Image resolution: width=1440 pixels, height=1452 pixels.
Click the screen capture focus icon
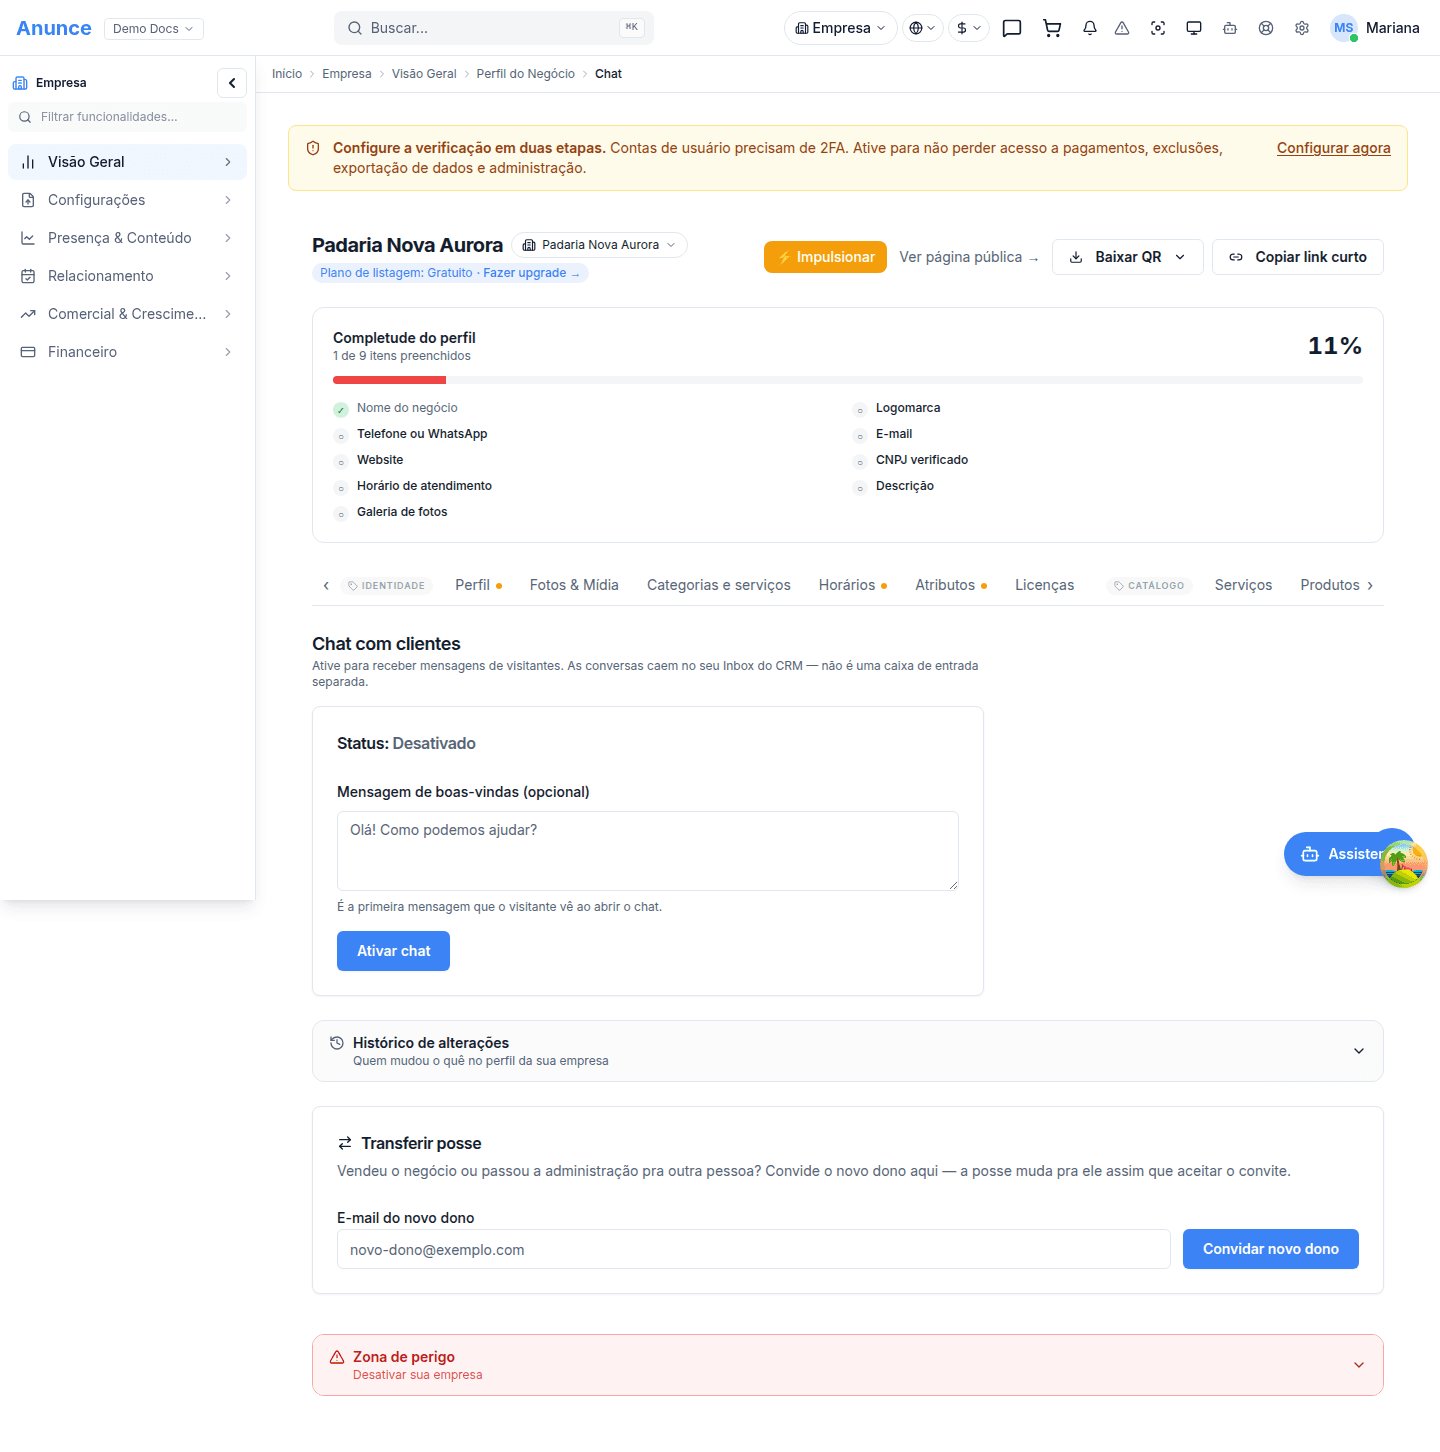(1158, 28)
